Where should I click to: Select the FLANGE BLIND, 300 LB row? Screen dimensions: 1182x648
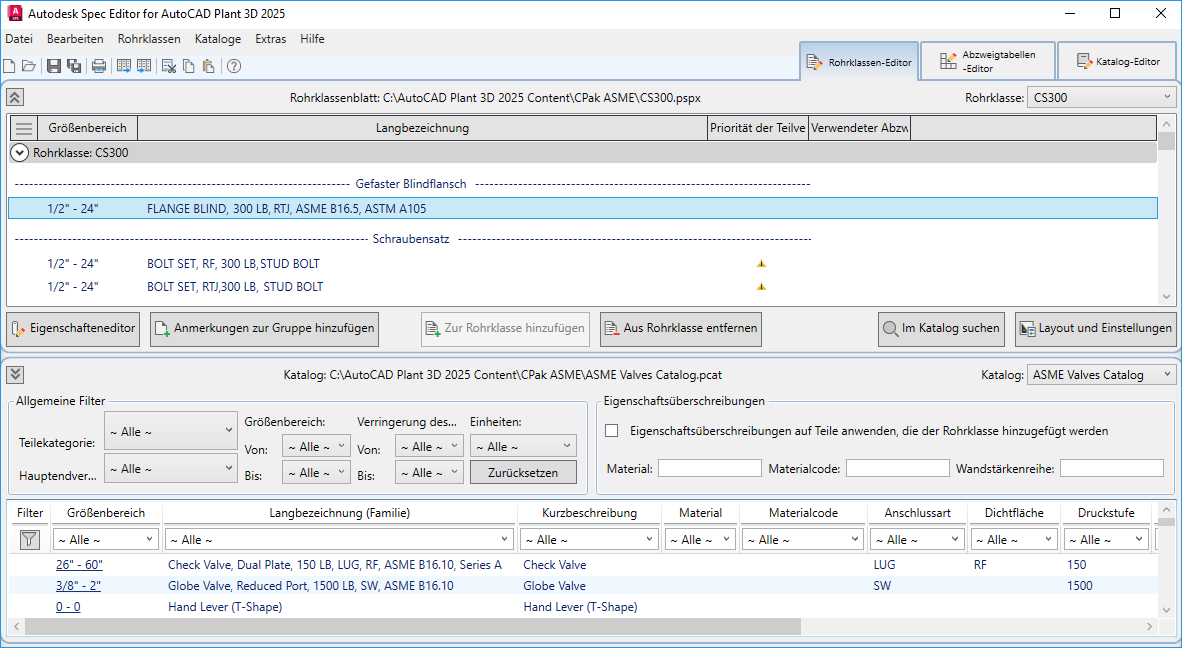tap(583, 209)
